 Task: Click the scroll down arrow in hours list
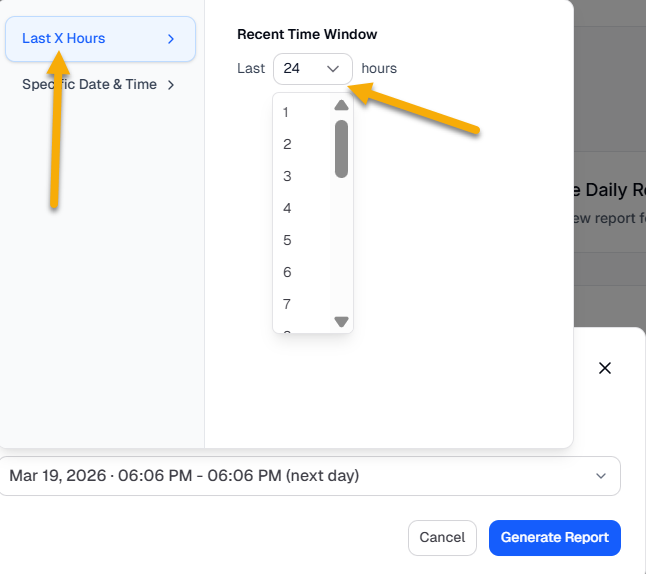tap(341, 321)
